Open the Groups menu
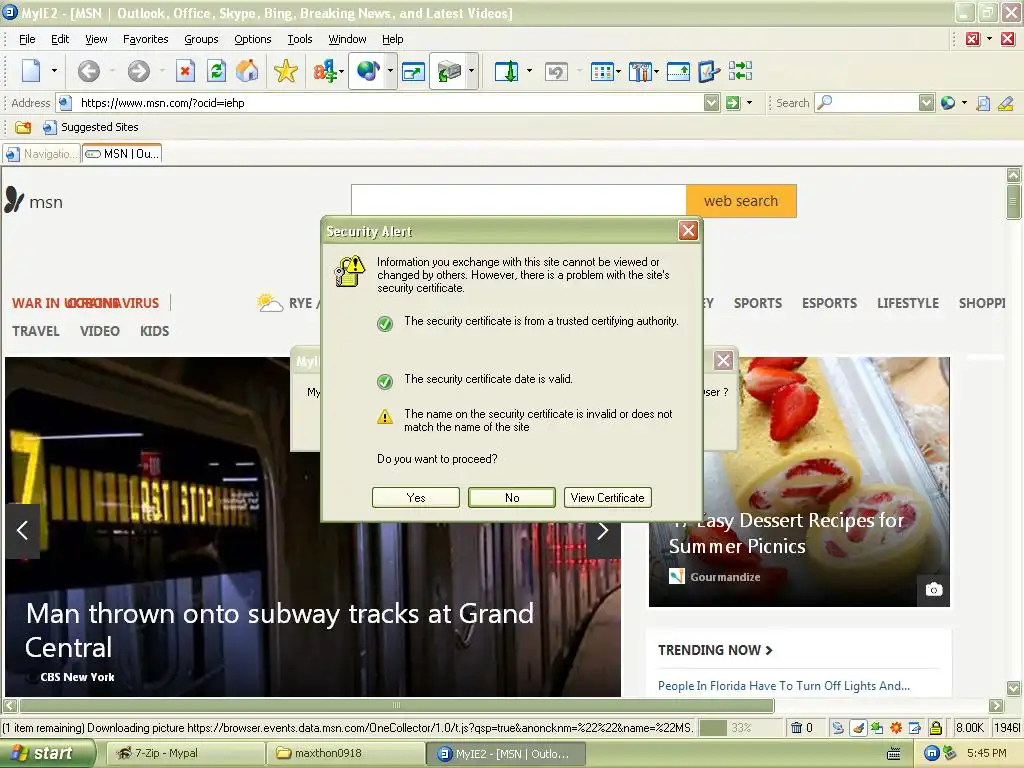 click(x=201, y=39)
